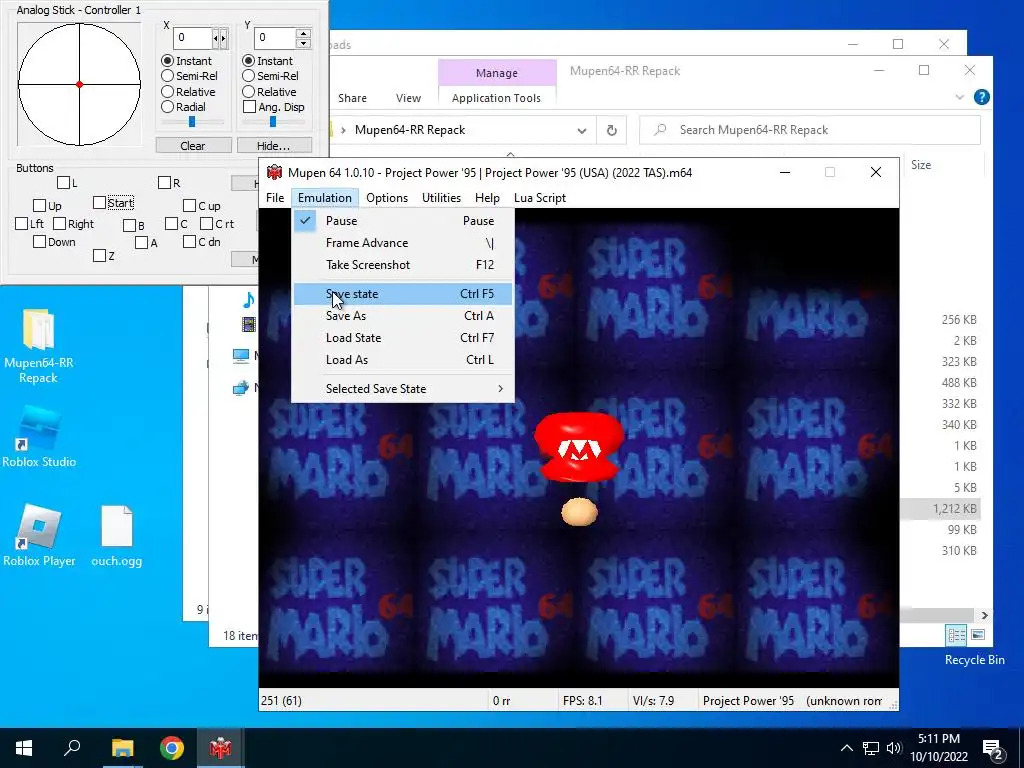
Task: Check the D-pad Down checkbox
Action: point(39,242)
